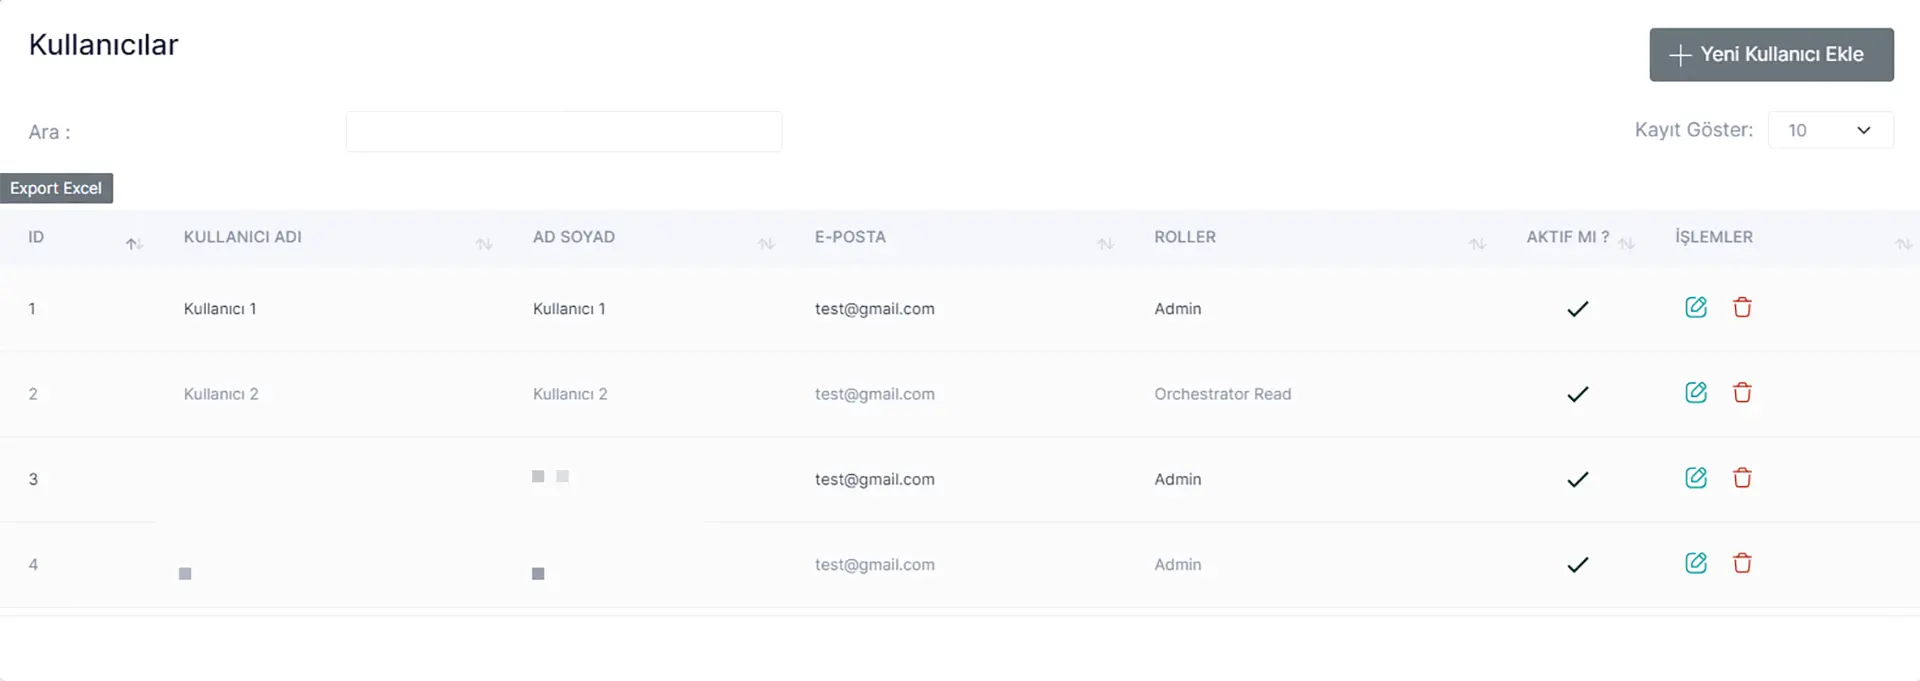This screenshot has height=681, width=1920.
Task: Click active checkmark for row 3
Action: 1578,479
